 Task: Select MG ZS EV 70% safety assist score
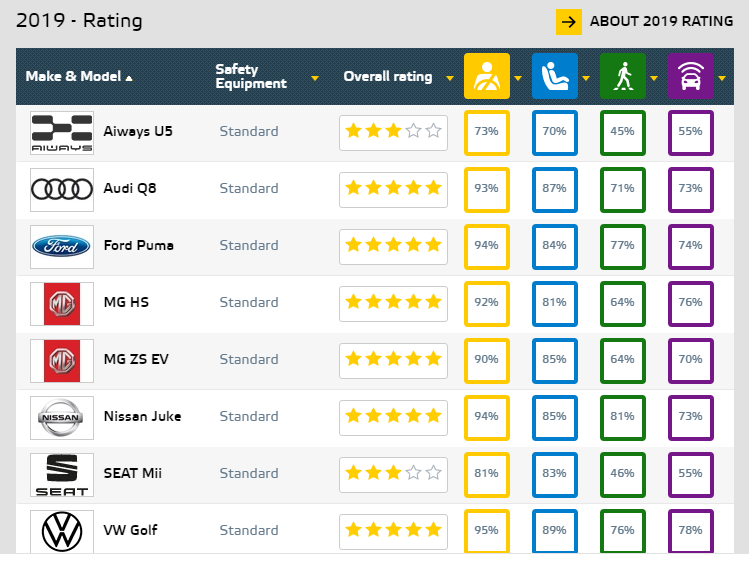[691, 361]
